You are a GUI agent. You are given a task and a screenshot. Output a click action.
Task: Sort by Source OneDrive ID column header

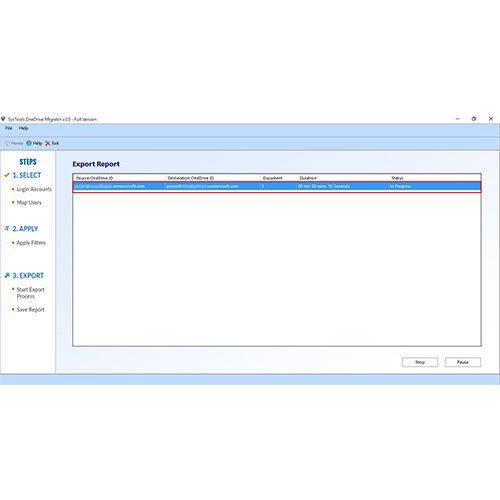coord(94,178)
